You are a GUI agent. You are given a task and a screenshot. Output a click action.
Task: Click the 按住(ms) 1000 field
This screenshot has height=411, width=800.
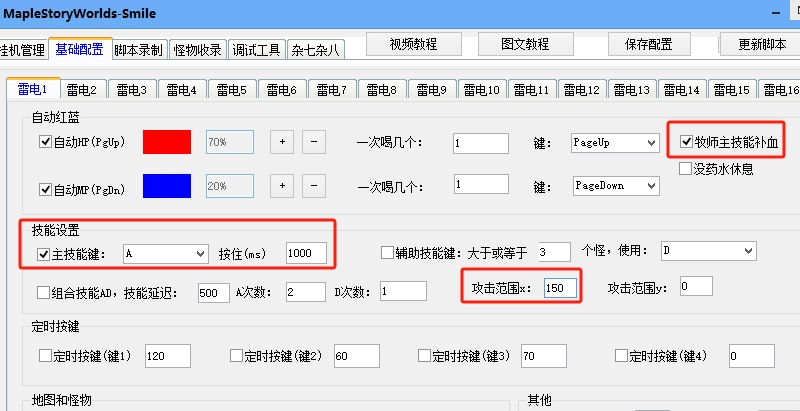pyautogui.click(x=306, y=253)
